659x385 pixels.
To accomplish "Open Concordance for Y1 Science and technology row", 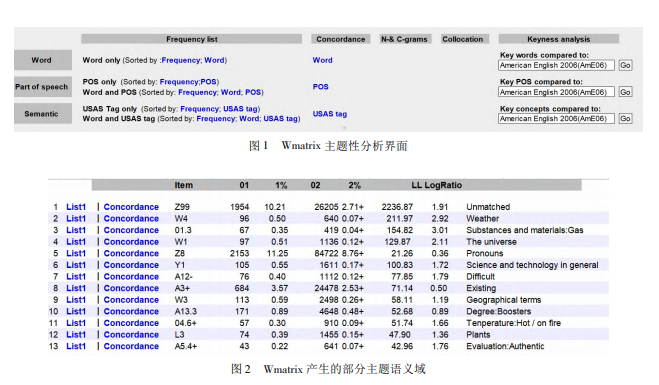I will 131,265.
